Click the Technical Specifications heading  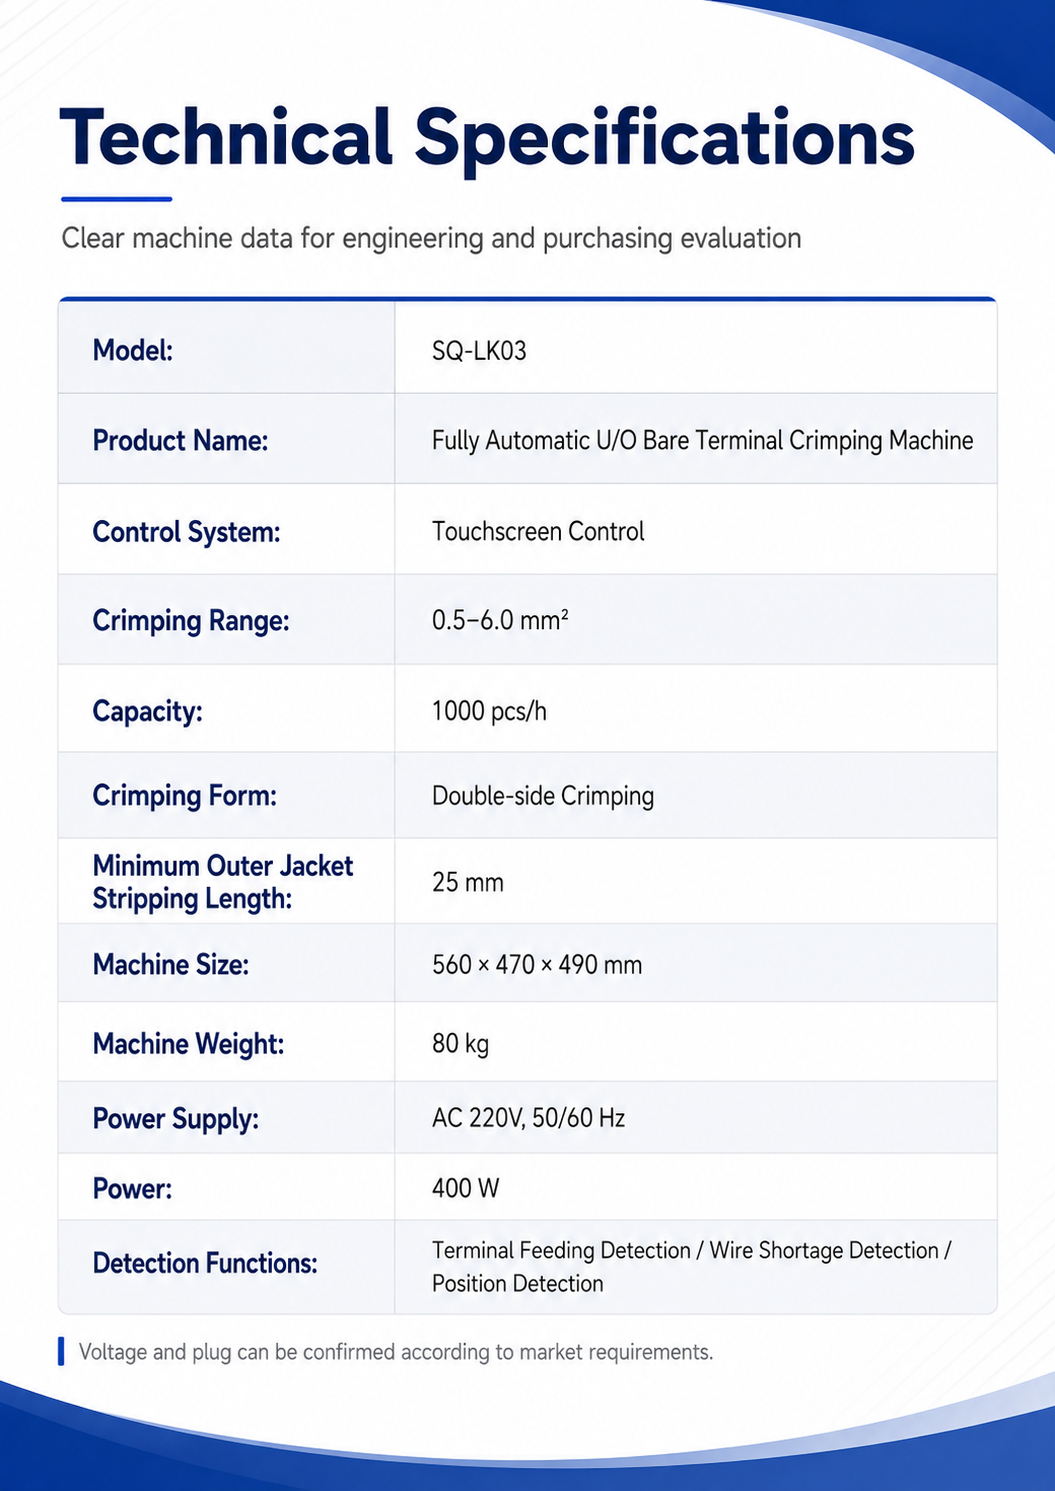[487, 138]
